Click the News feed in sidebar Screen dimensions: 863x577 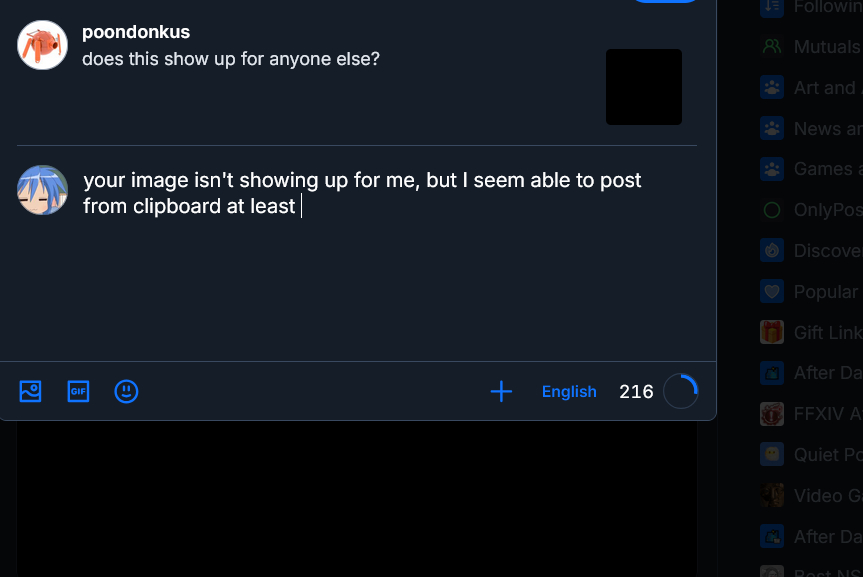[x=826, y=128]
